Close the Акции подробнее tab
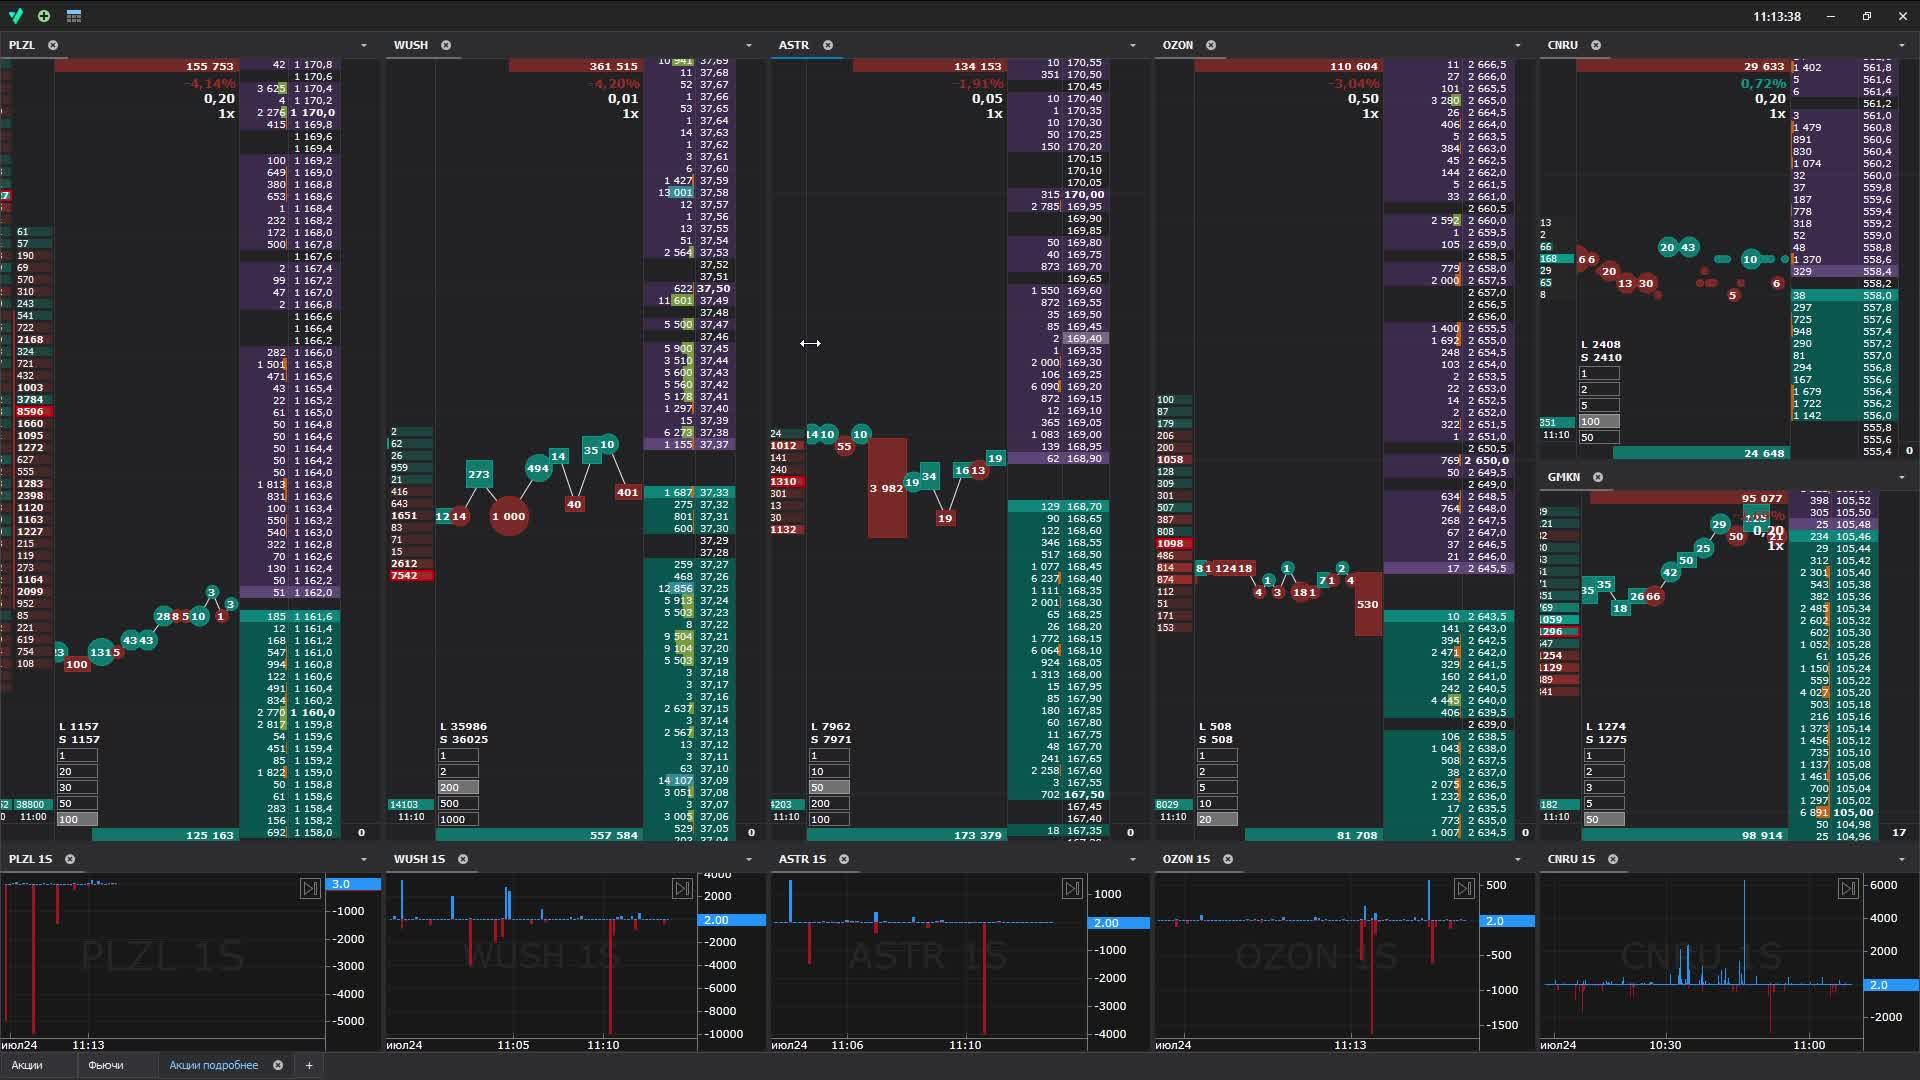This screenshot has width=1920, height=1080. 278,1065
